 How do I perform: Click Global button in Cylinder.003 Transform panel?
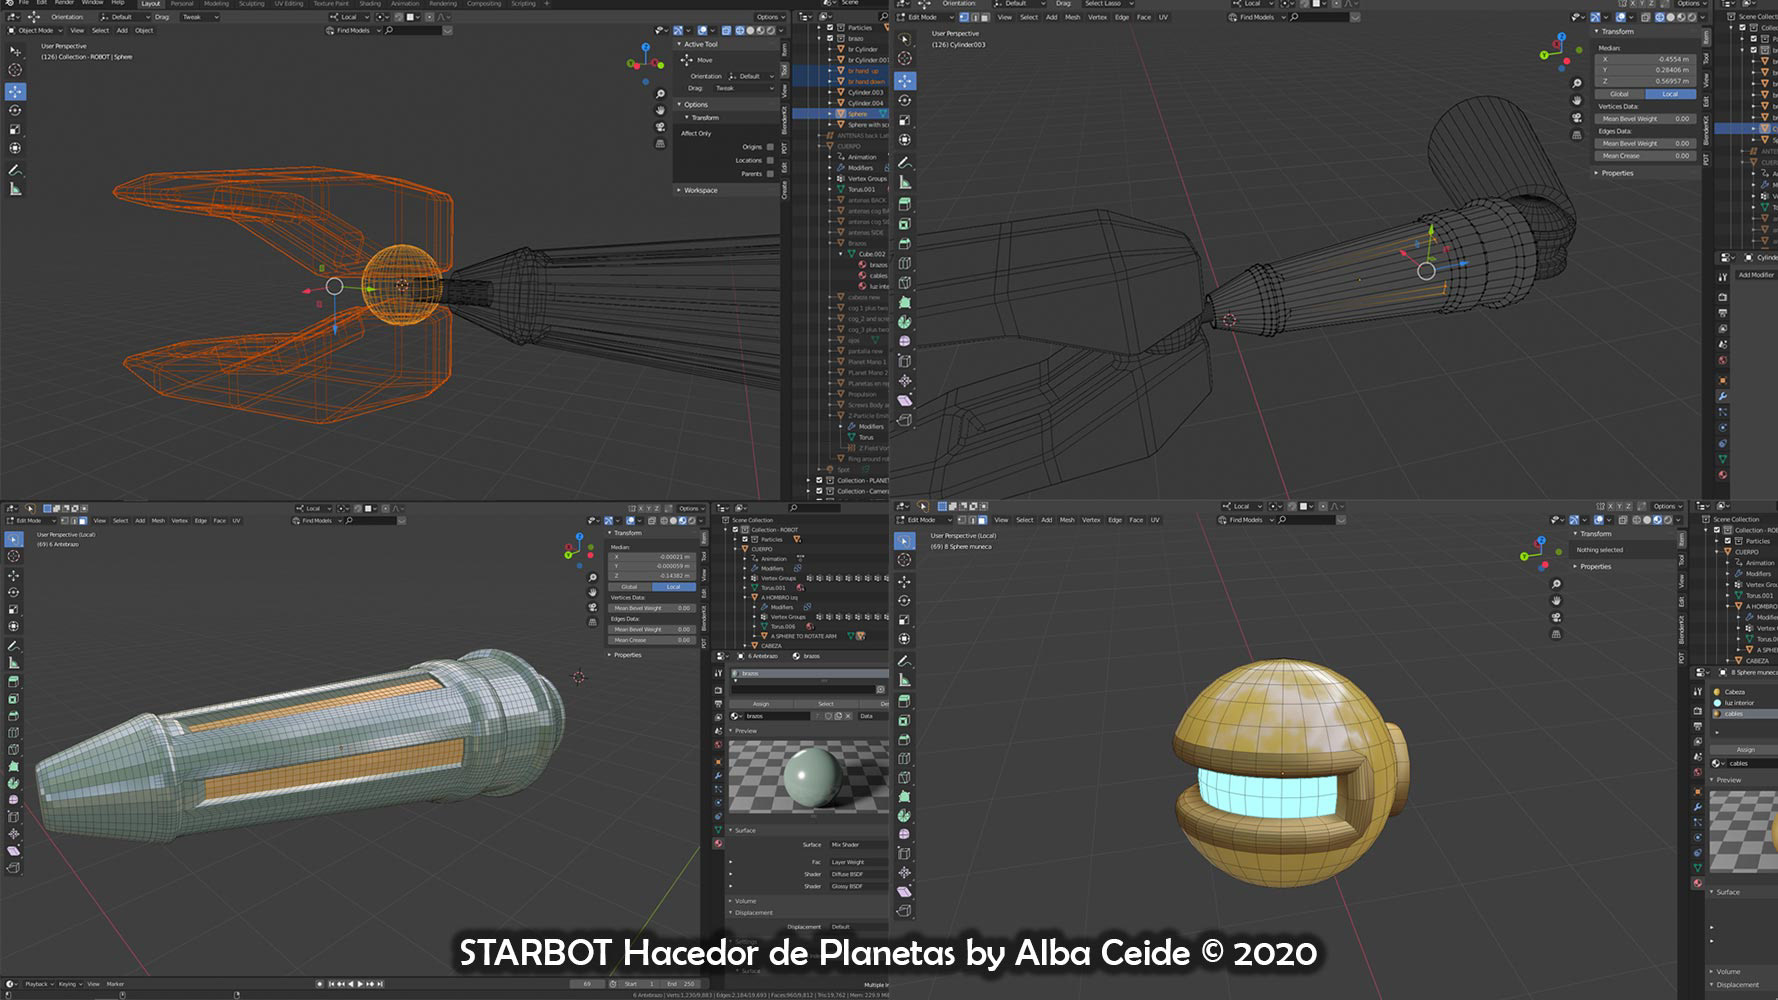[x=1620, y=94]
